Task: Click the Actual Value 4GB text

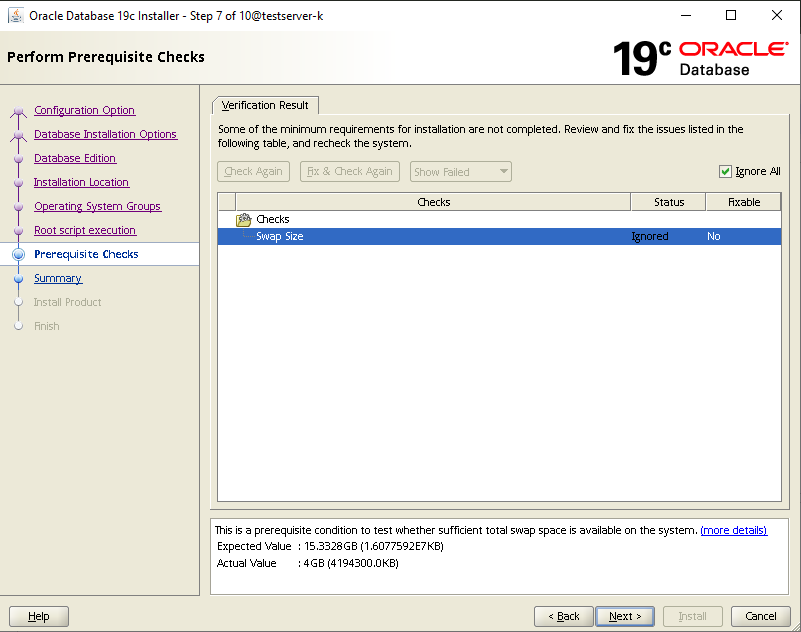Action: tap(308, 563)
